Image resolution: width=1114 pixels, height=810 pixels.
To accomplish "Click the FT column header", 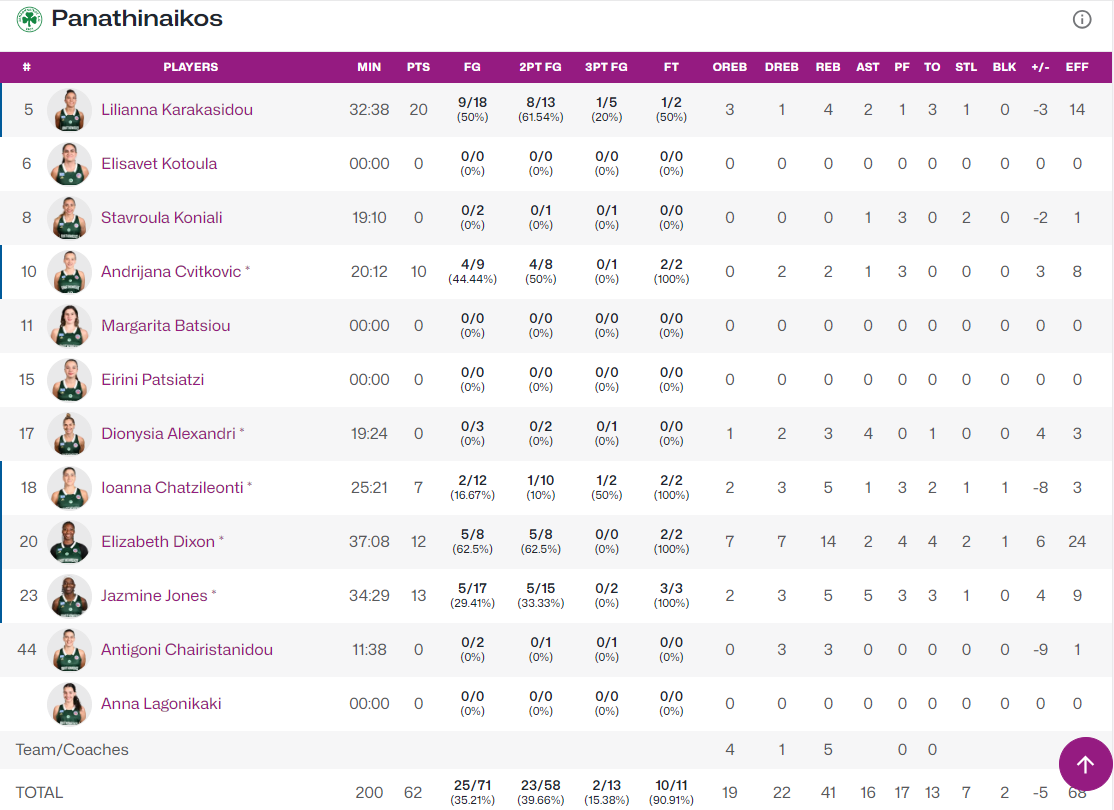I will click(x=671, y=67).
